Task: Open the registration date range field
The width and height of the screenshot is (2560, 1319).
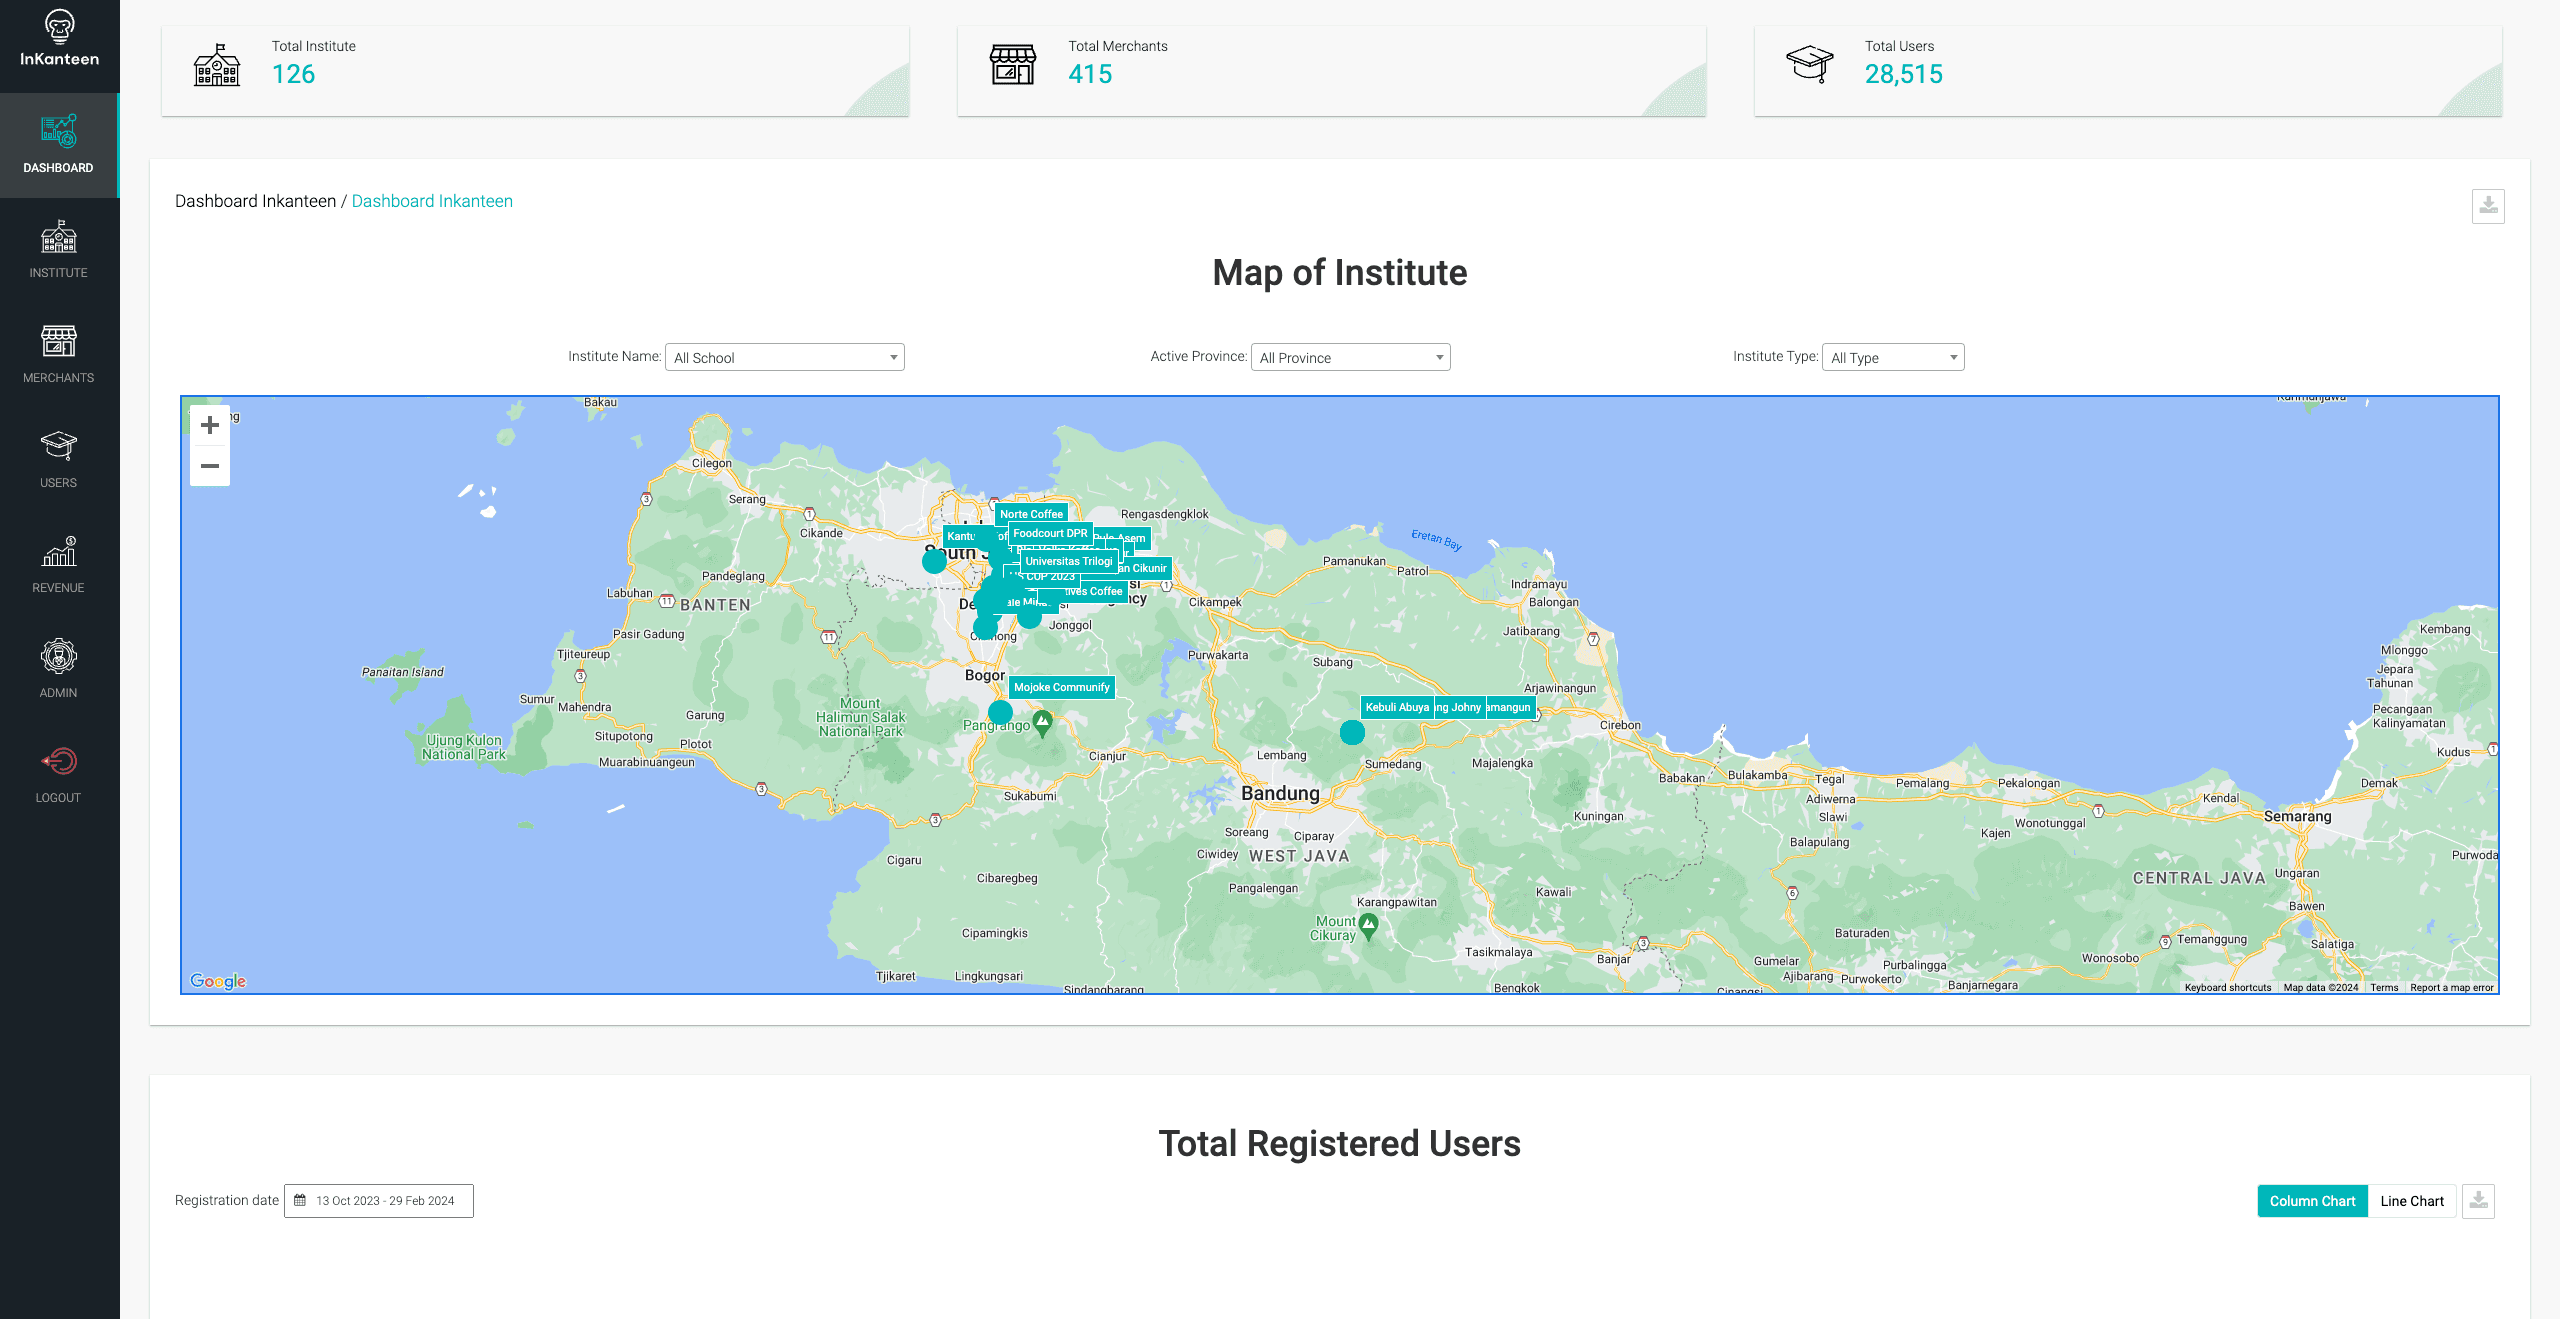Action: 379,1201
